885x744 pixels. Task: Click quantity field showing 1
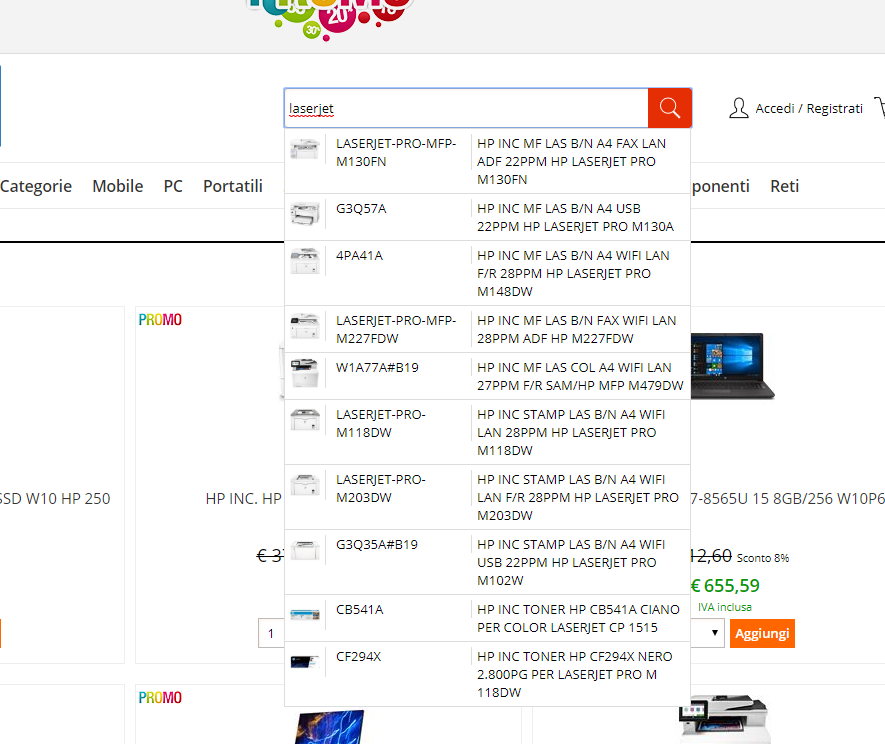click(271, 633)
